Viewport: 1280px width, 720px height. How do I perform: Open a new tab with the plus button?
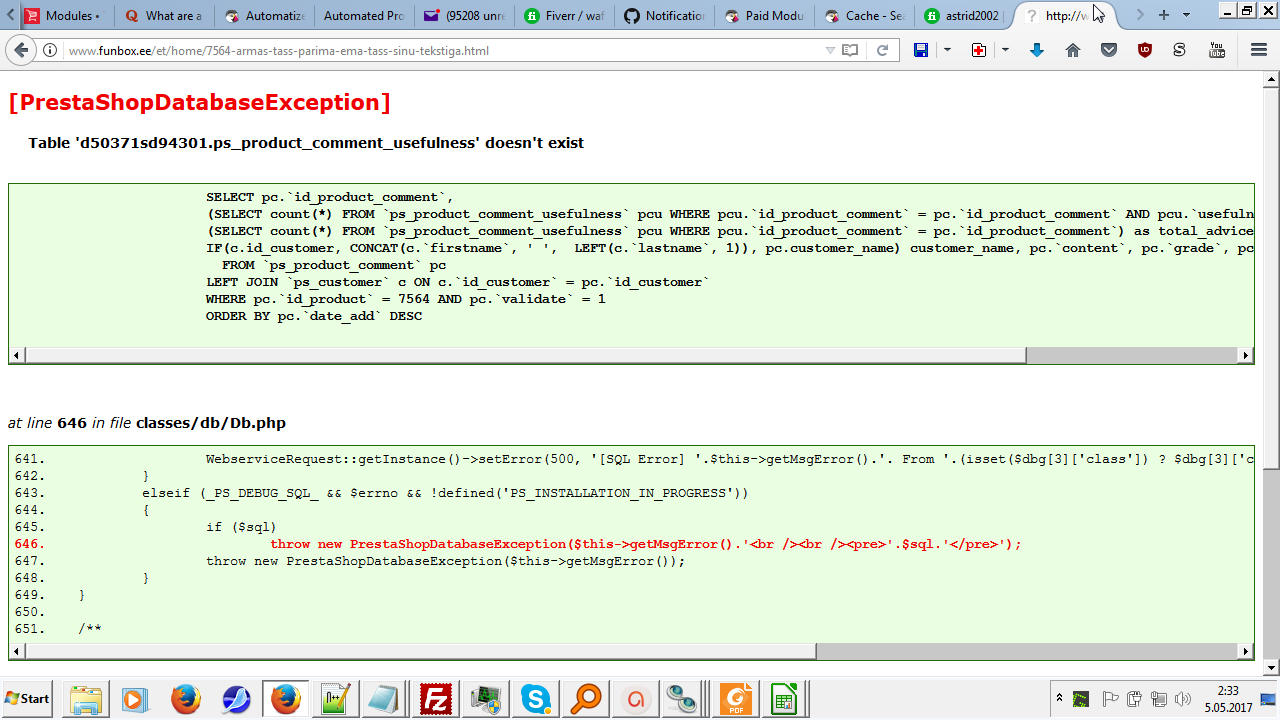[x=1164, y=15]
